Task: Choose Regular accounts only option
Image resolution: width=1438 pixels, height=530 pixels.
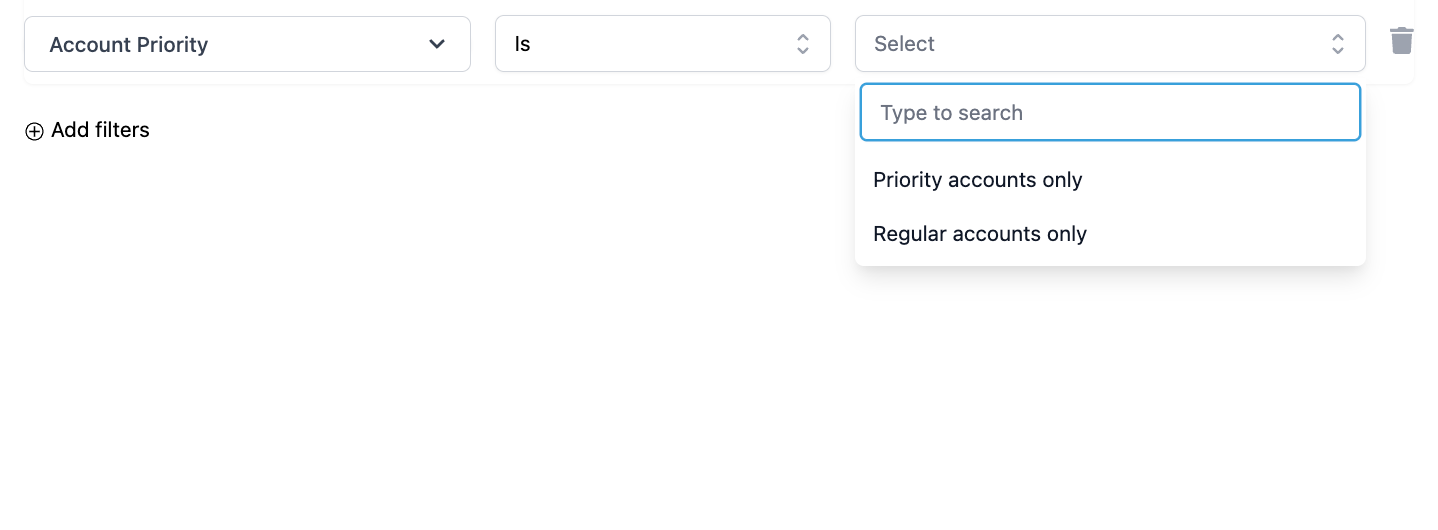Action: (1110, 234)
